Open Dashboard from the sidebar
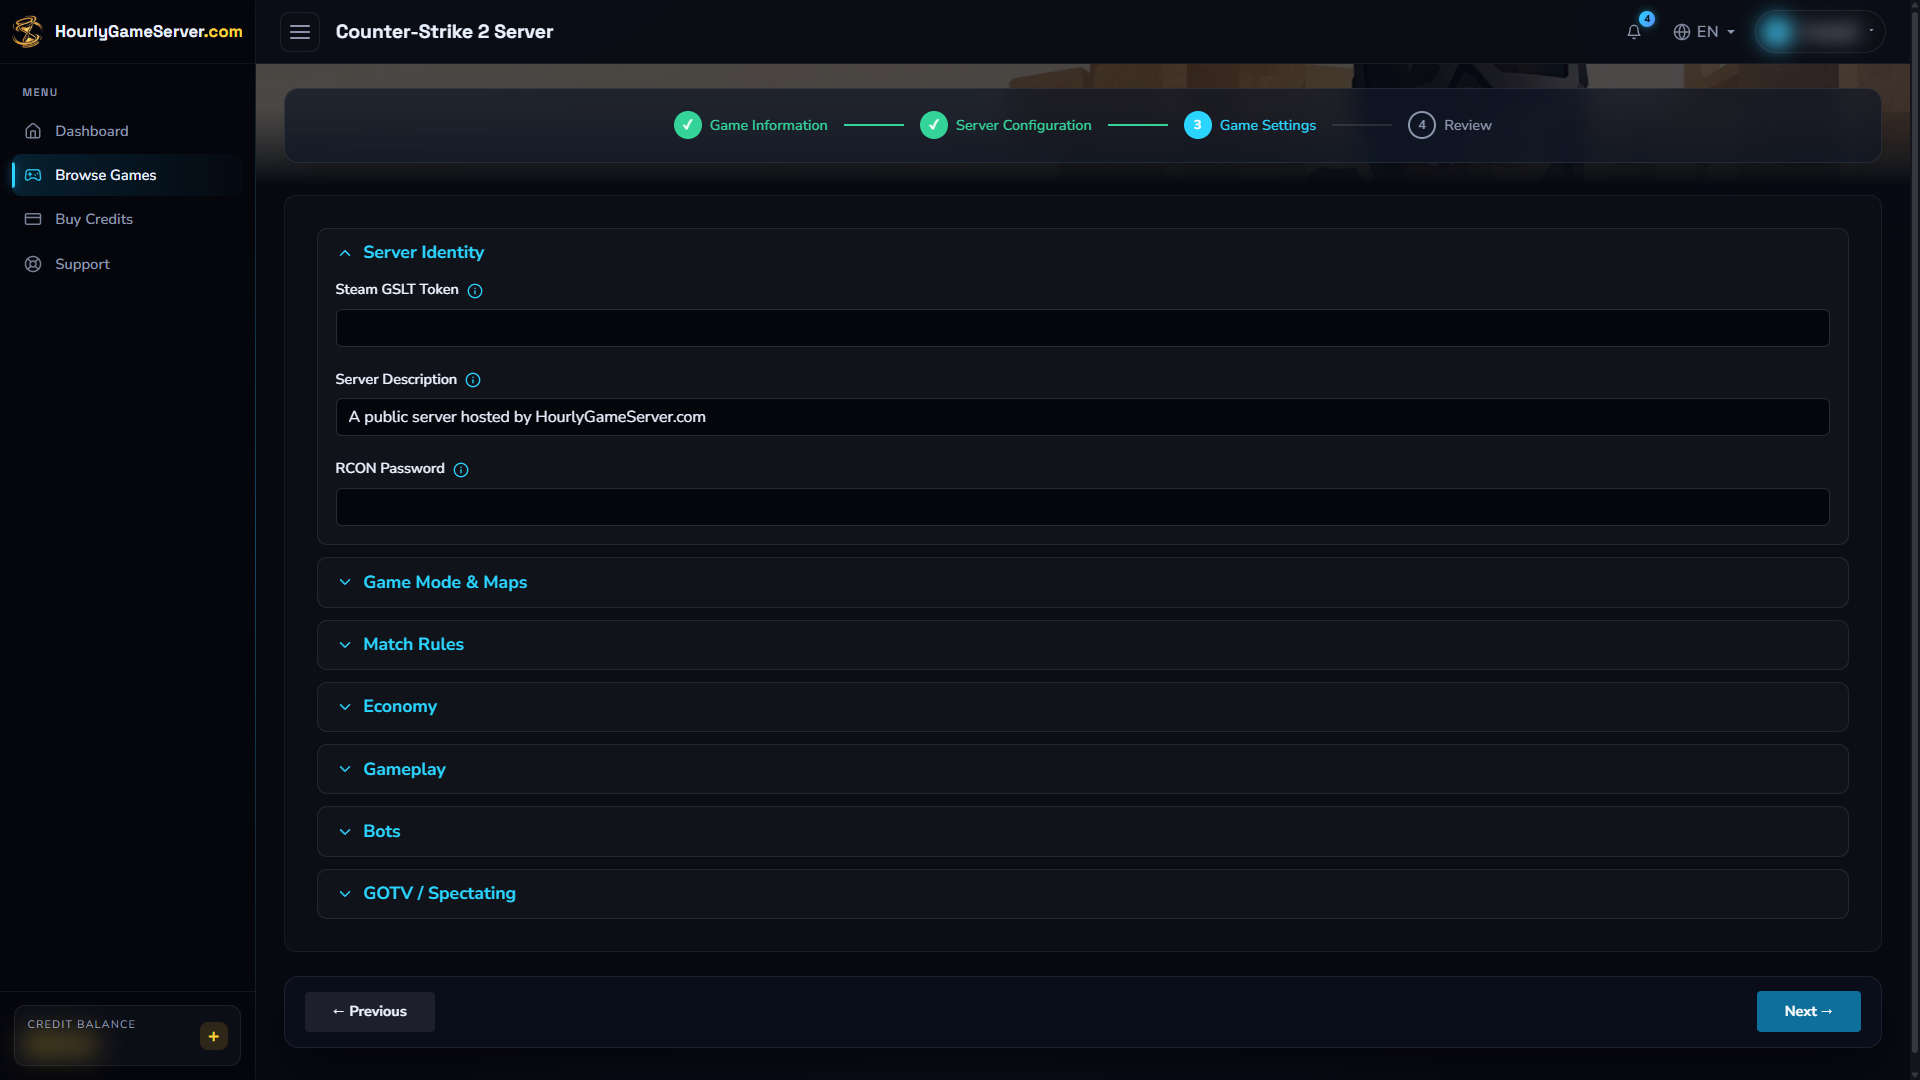 tap(127, 131)
